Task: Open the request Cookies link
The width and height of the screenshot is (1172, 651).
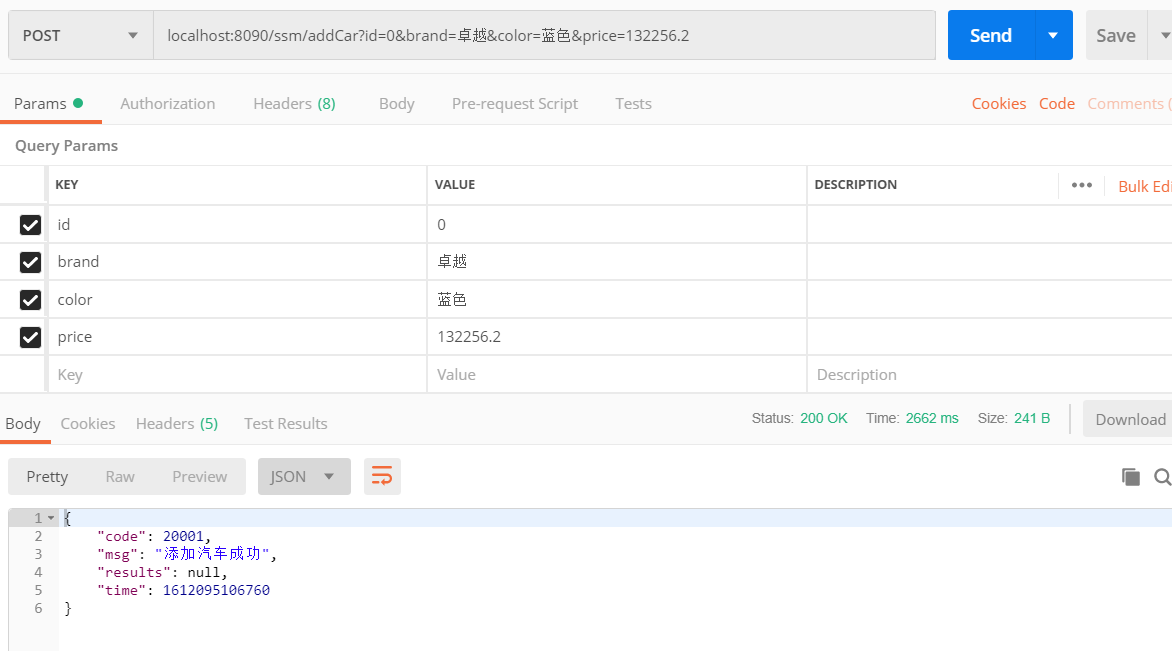Action: 999,104
